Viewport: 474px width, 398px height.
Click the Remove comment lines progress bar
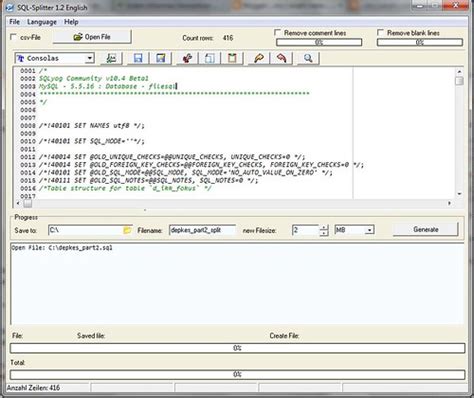(319, 42)
